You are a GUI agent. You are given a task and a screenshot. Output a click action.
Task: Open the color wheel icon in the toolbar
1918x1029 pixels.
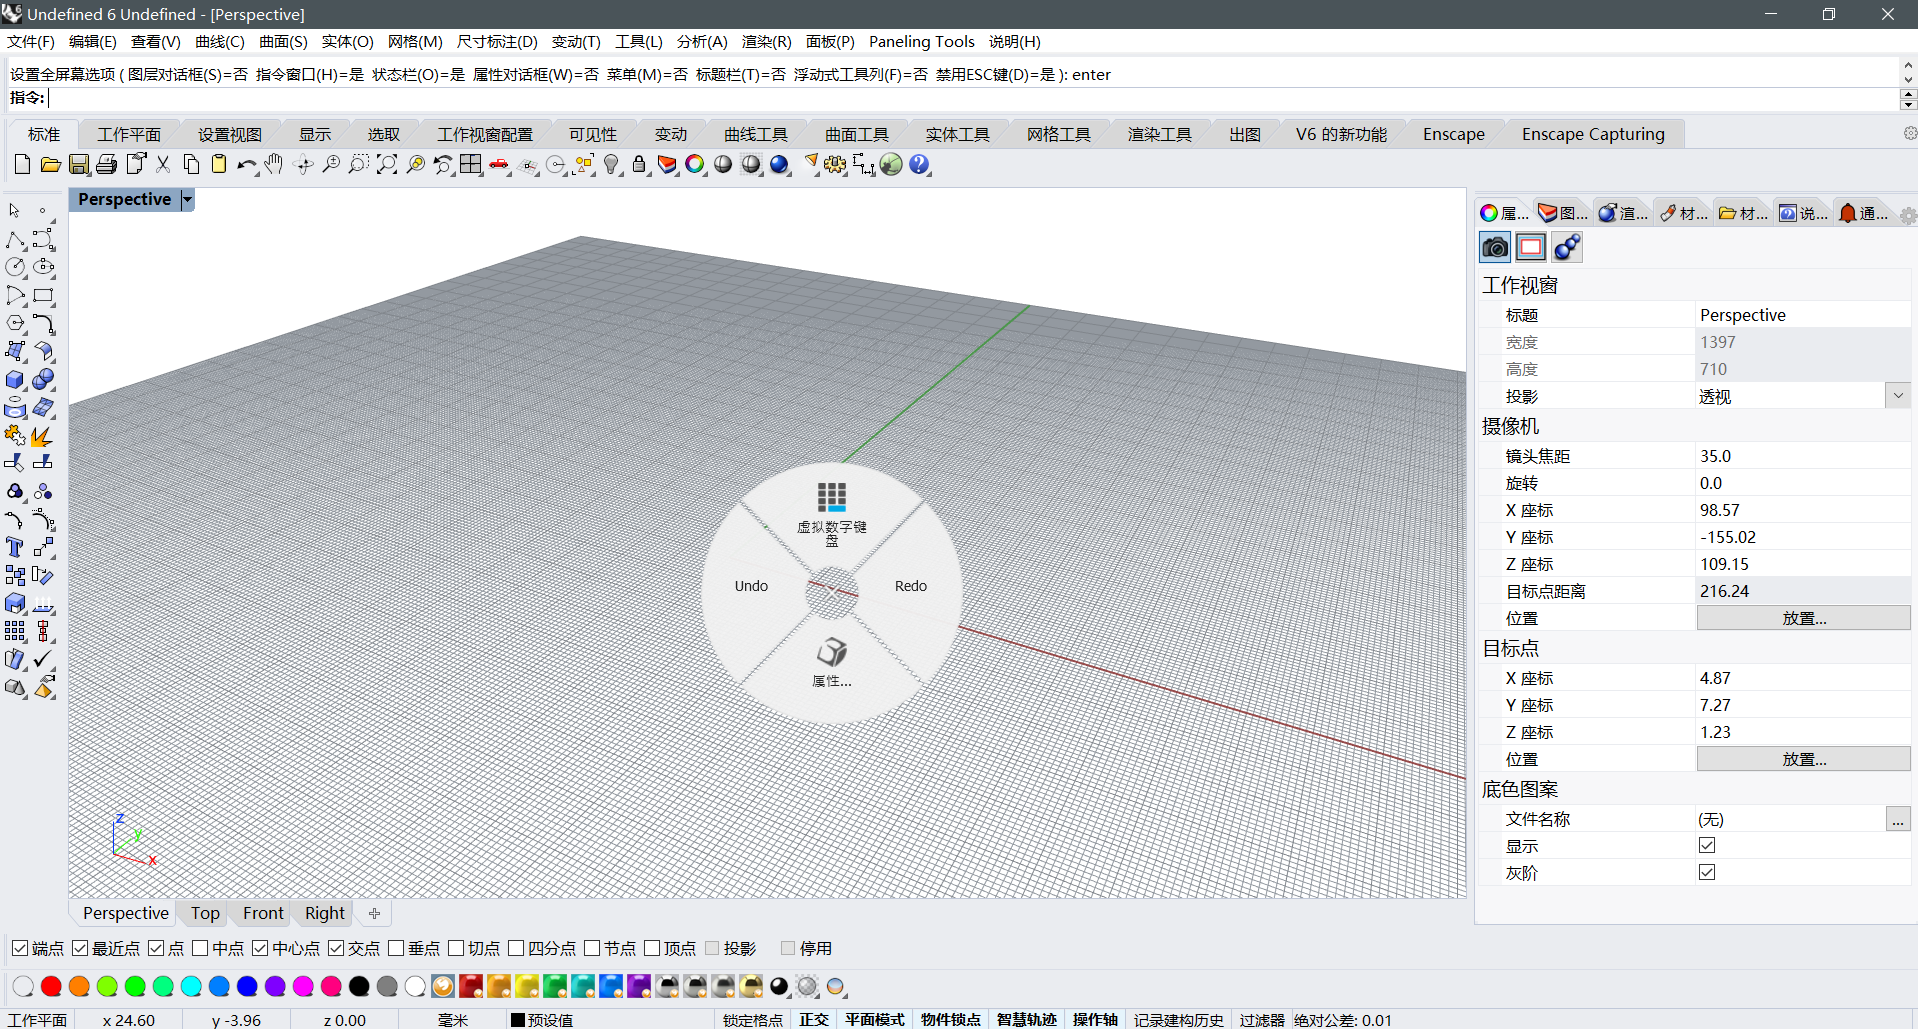tap(695, 165)
